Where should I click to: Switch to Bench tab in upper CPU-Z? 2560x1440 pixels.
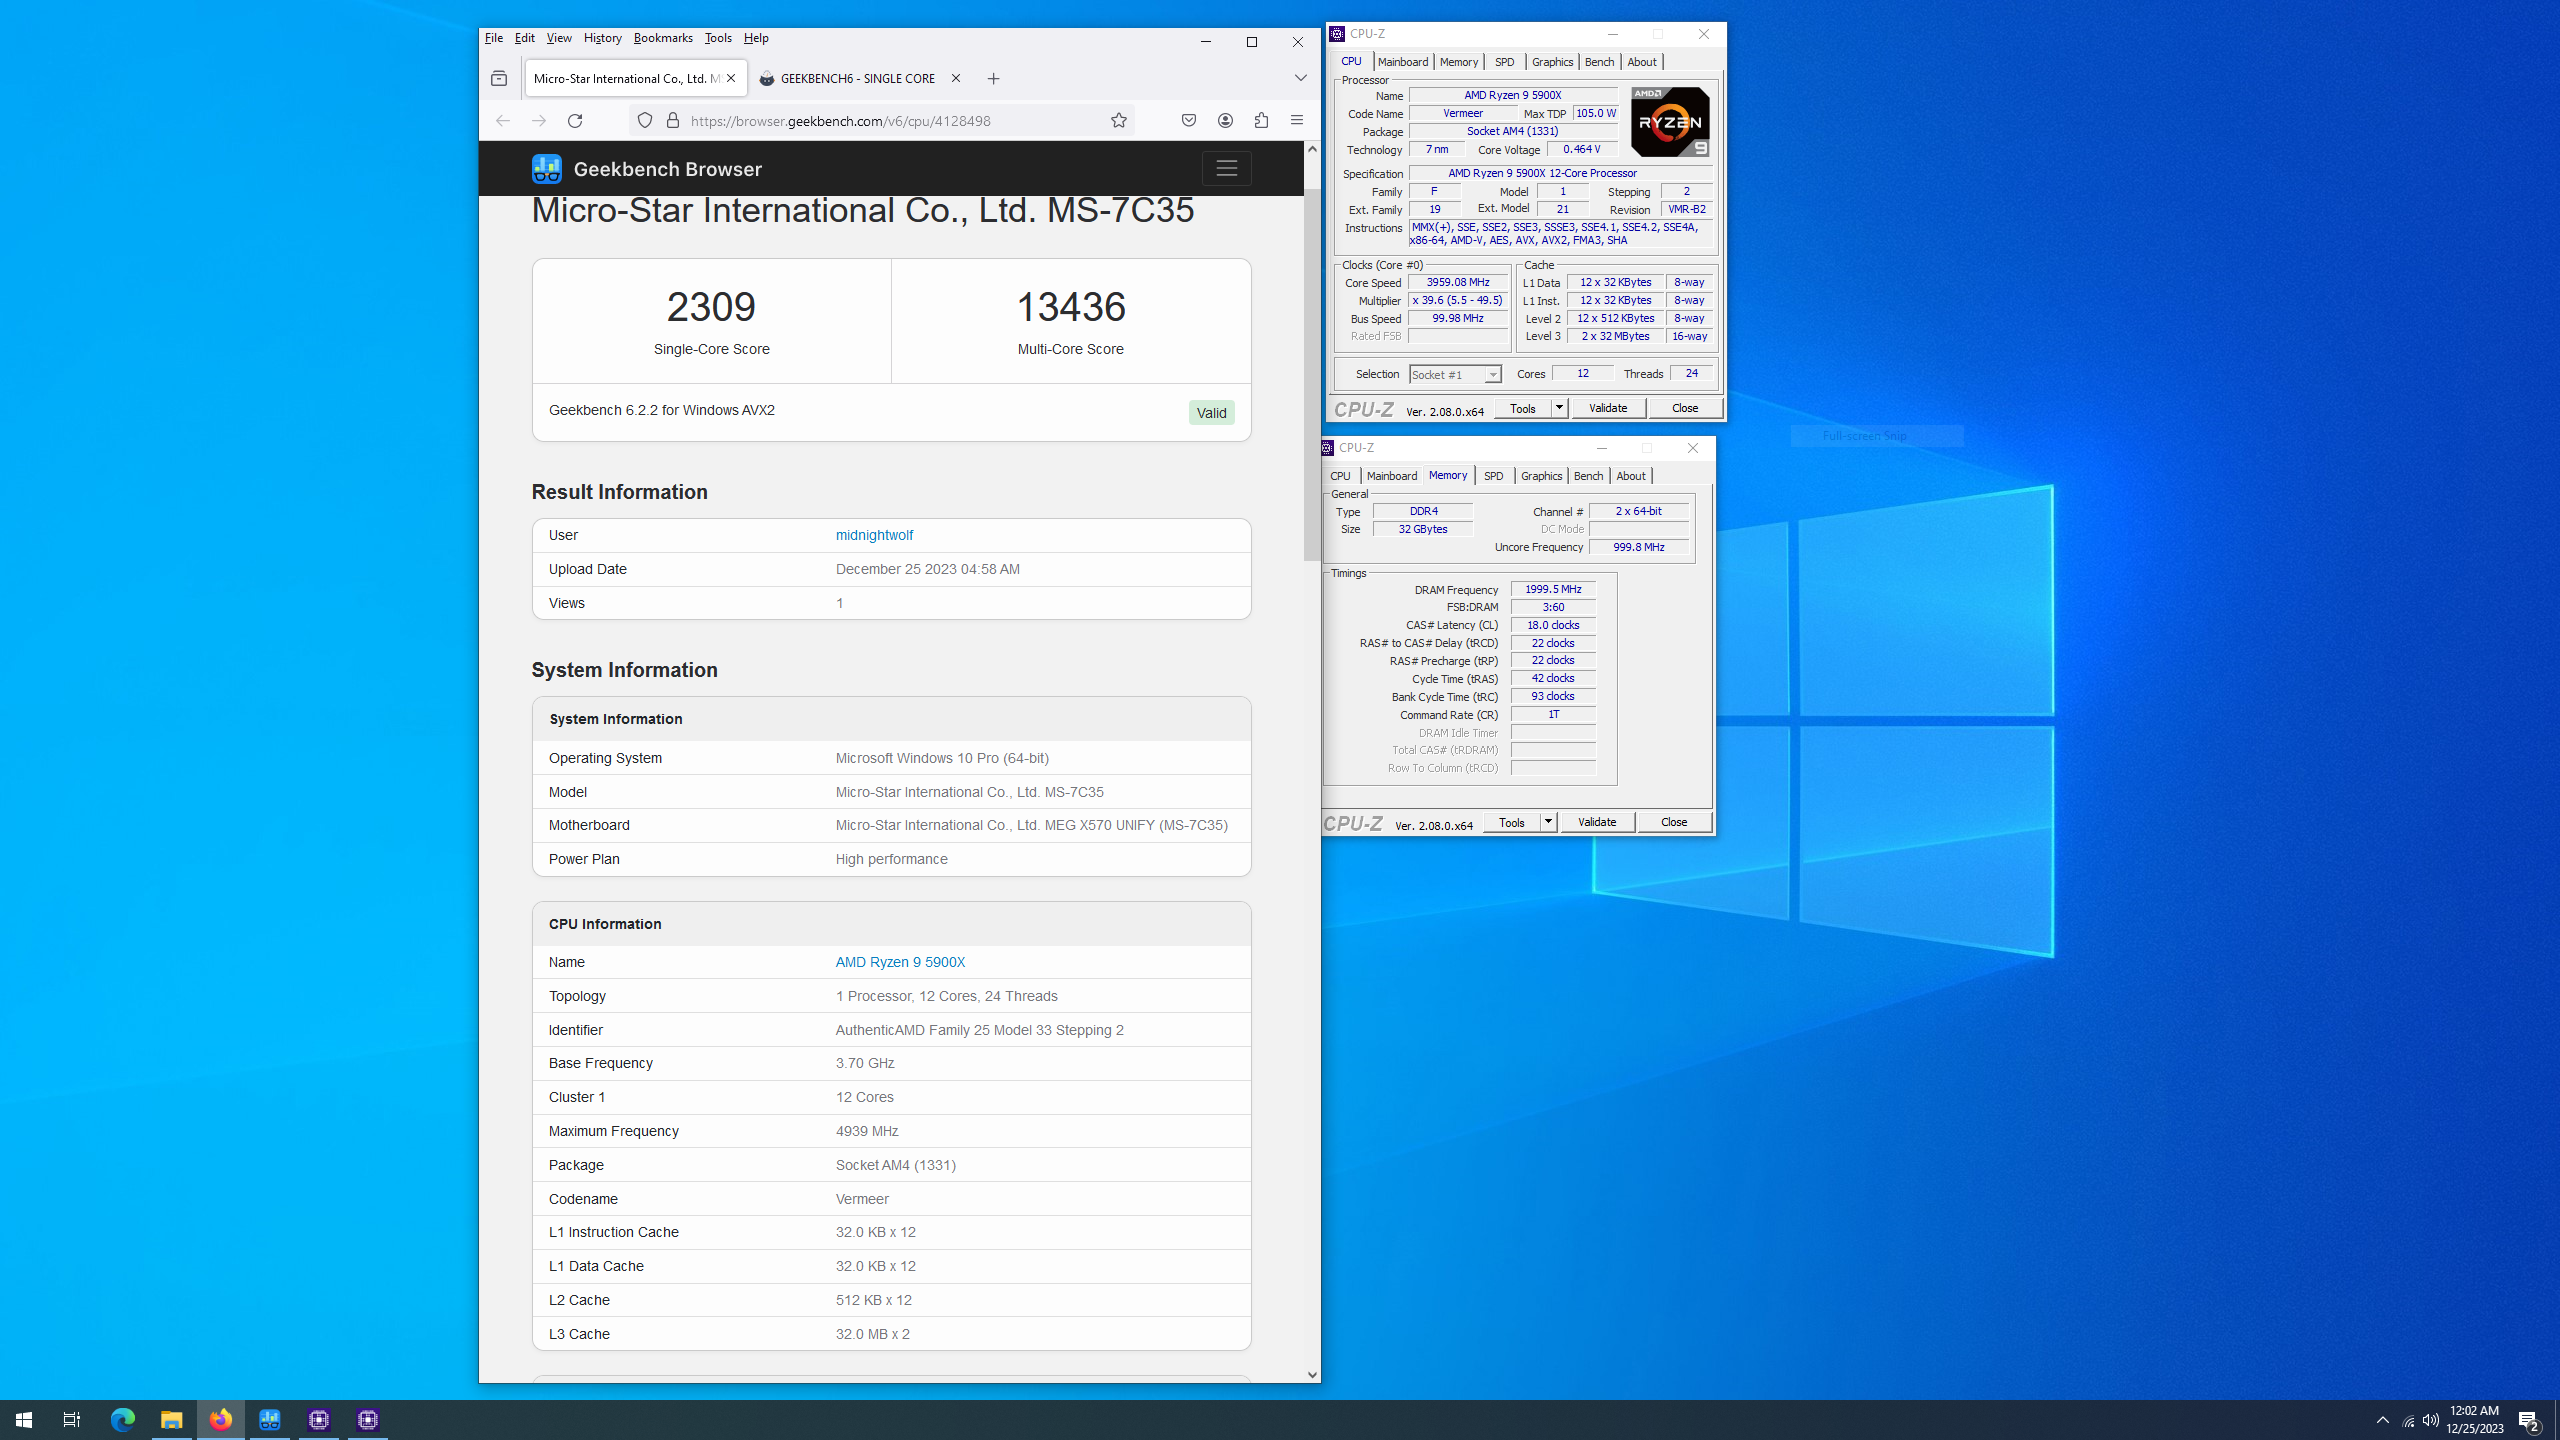click(x=1599, y=62)
